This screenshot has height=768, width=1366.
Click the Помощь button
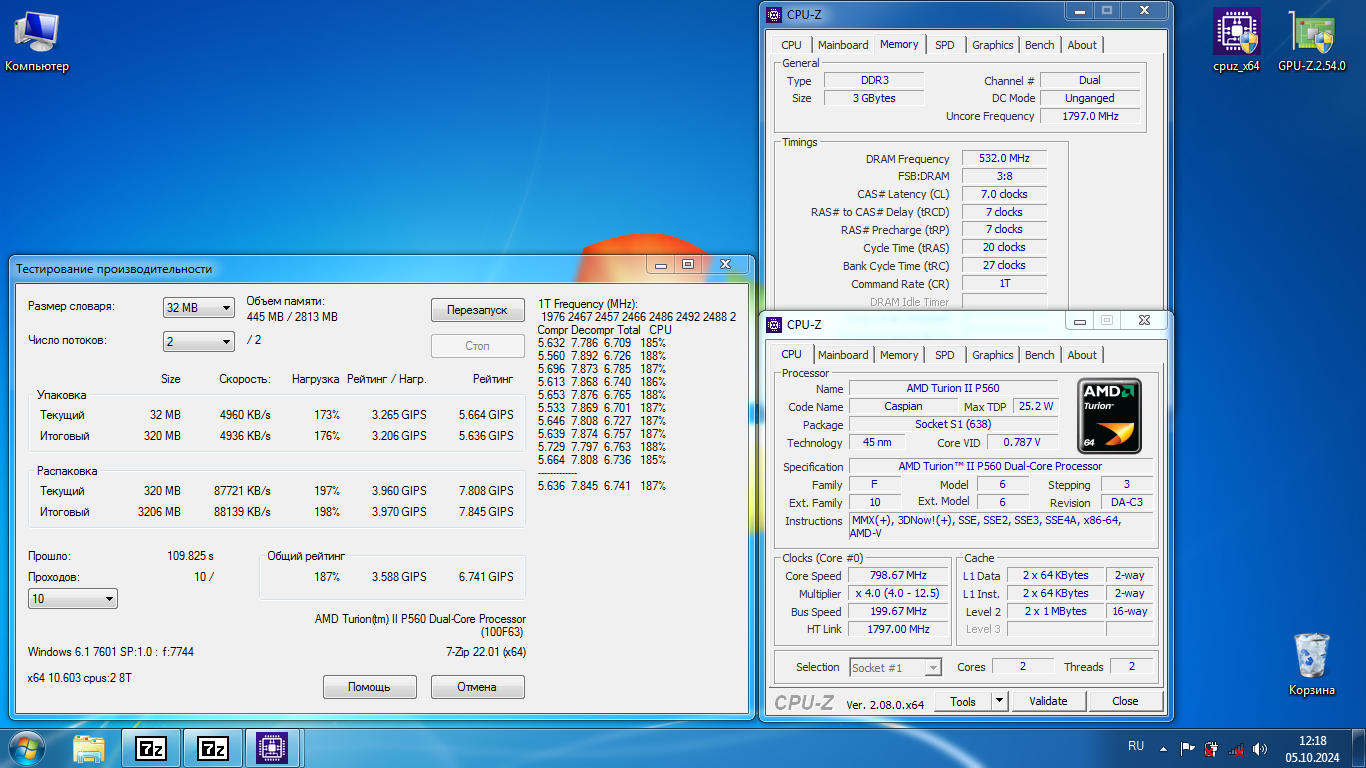370,687
